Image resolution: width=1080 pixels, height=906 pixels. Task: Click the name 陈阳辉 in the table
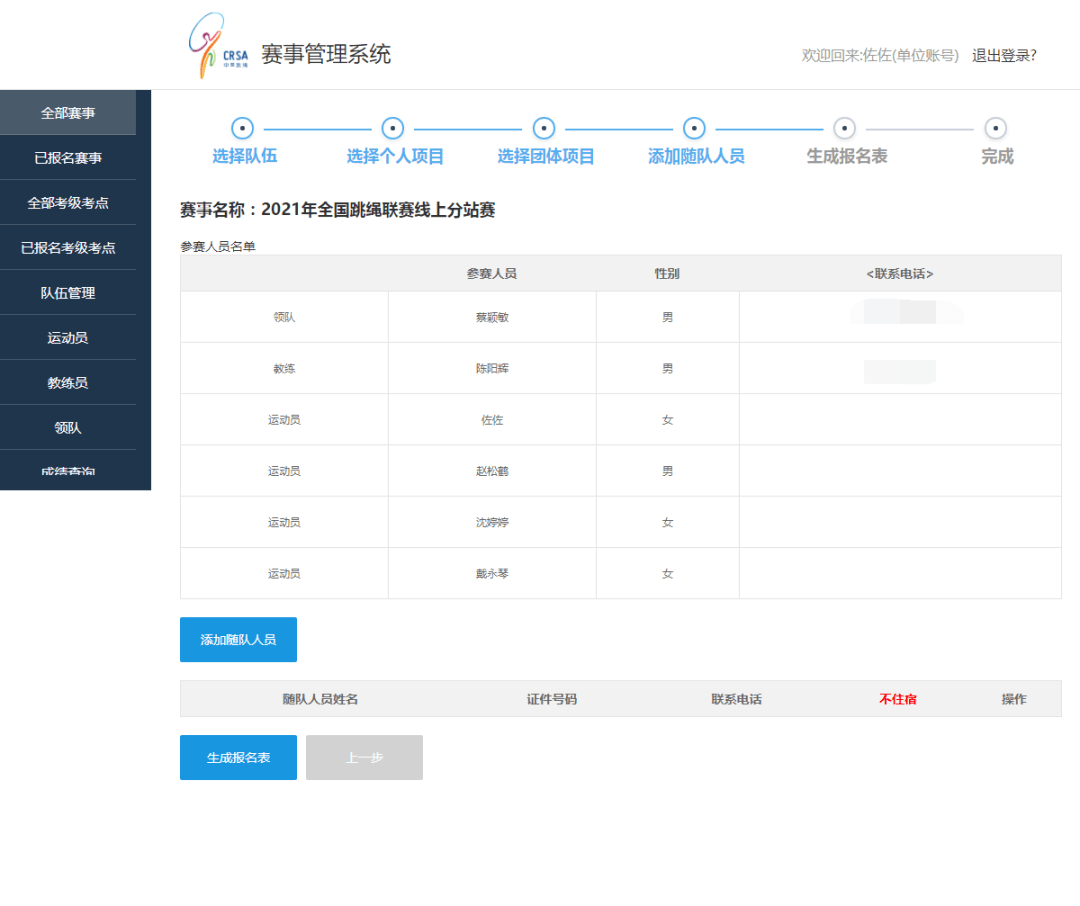pos(492,369)
